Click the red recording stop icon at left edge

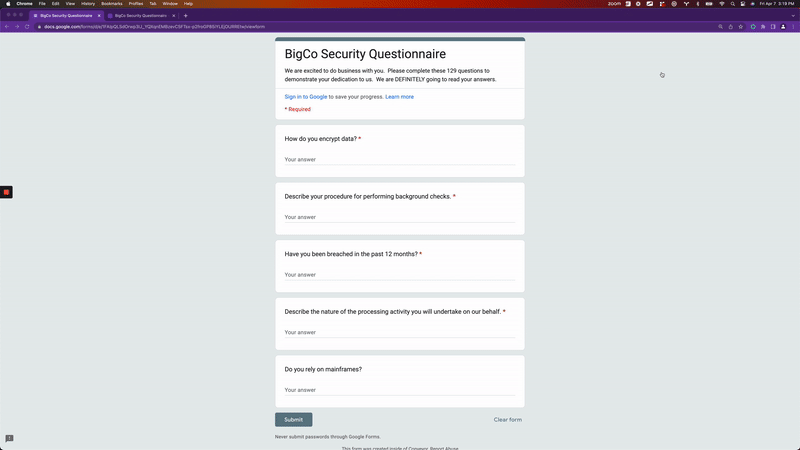6,192
